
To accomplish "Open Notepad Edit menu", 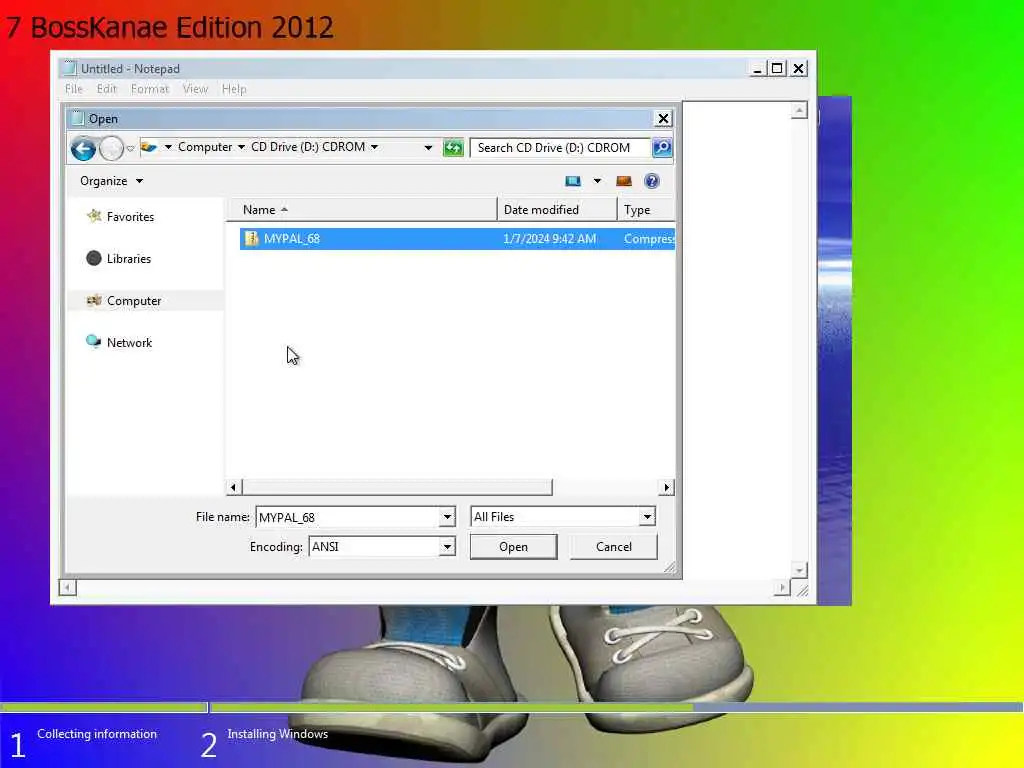I will [x=106, y=89].
